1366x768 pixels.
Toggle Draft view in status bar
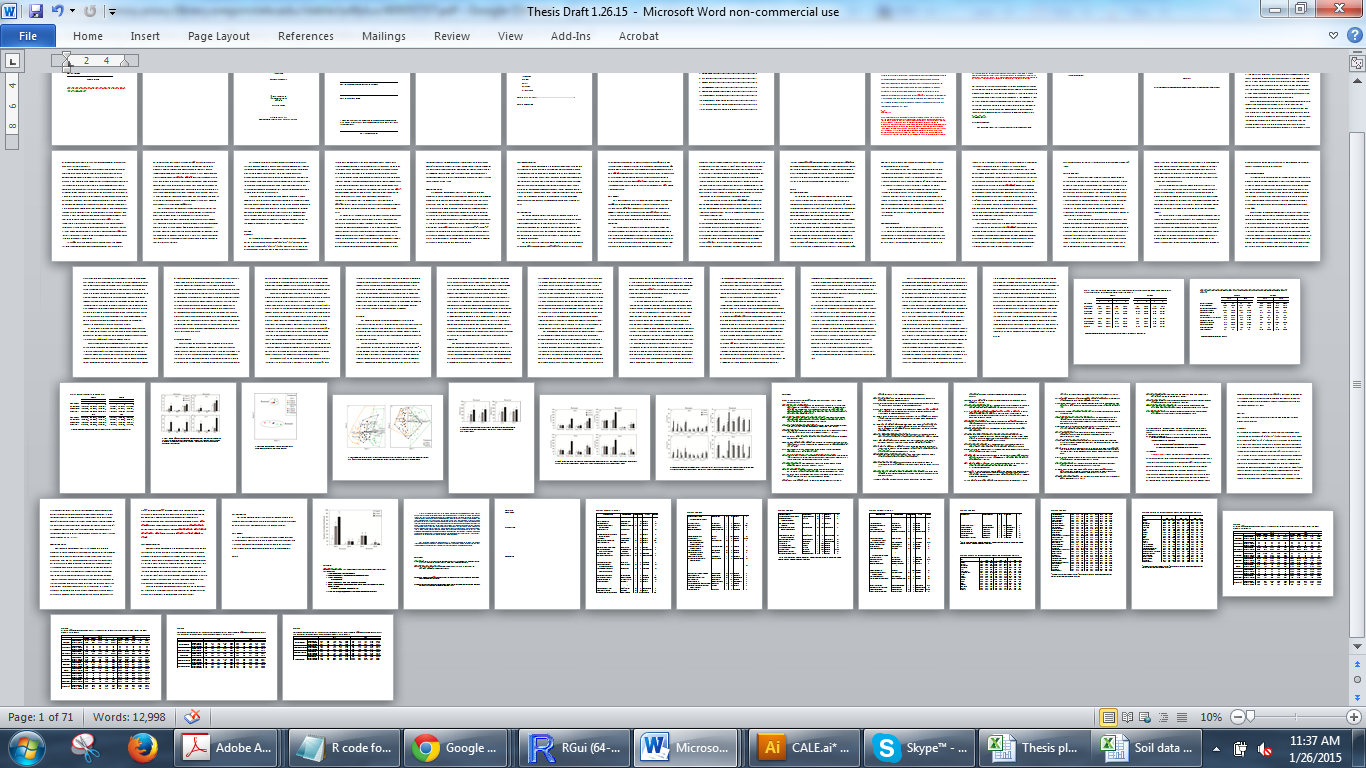[1181, 717]
